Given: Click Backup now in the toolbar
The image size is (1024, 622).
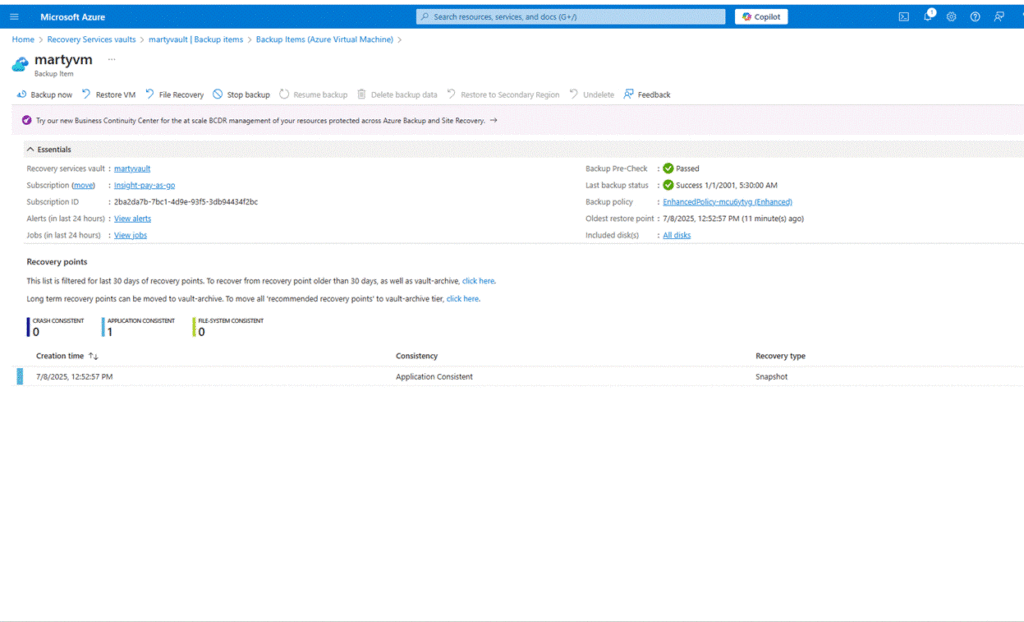Looking at the screenshot, I should click(x=44, y=95).
